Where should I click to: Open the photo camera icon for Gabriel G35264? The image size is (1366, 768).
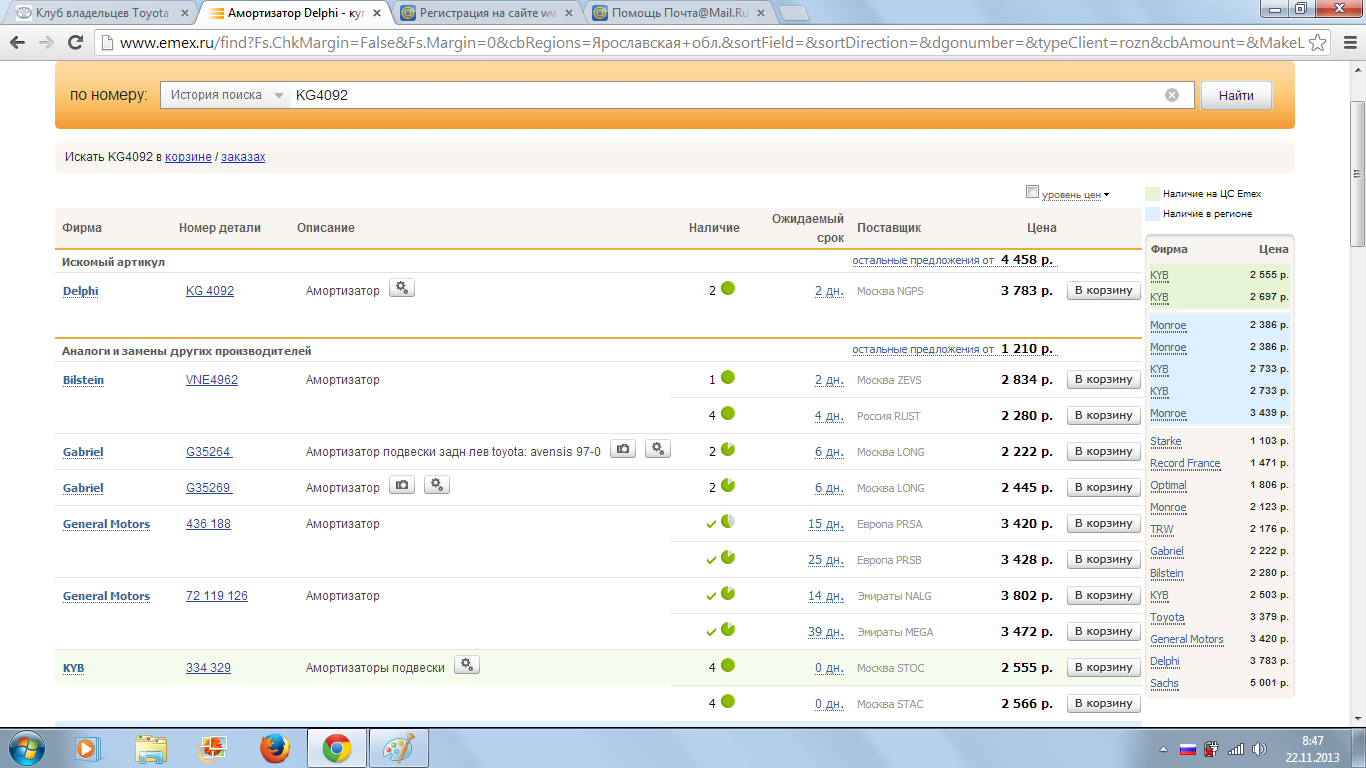click(x=623, y=449)
